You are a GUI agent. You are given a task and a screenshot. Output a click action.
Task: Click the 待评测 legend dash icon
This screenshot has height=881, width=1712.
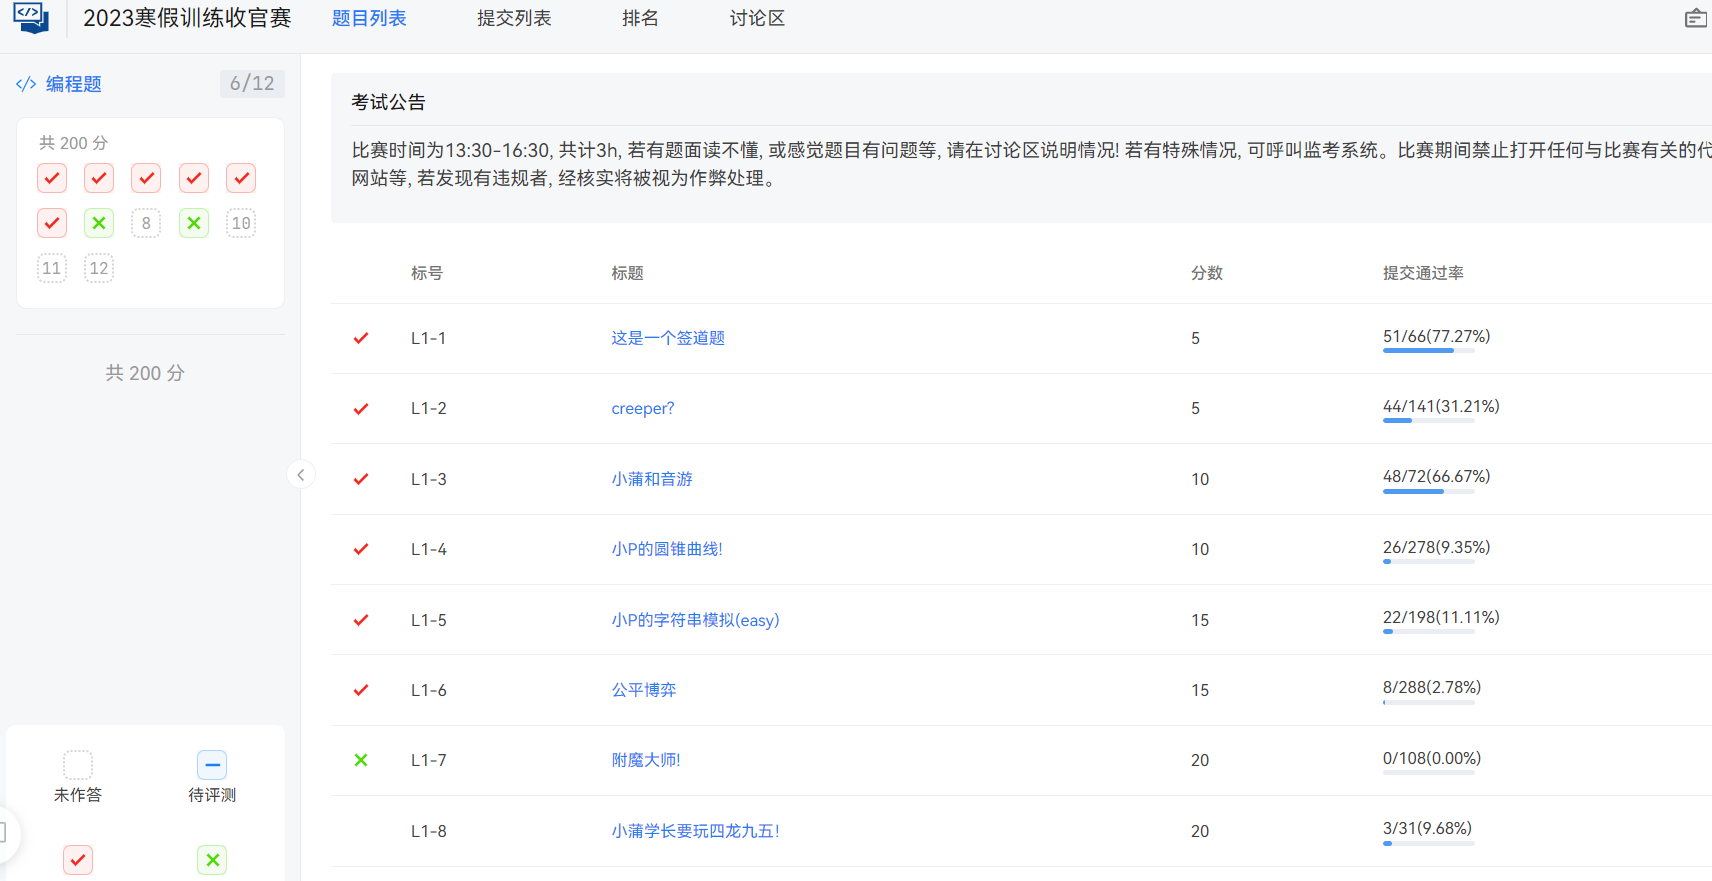[x=212, y=765]
